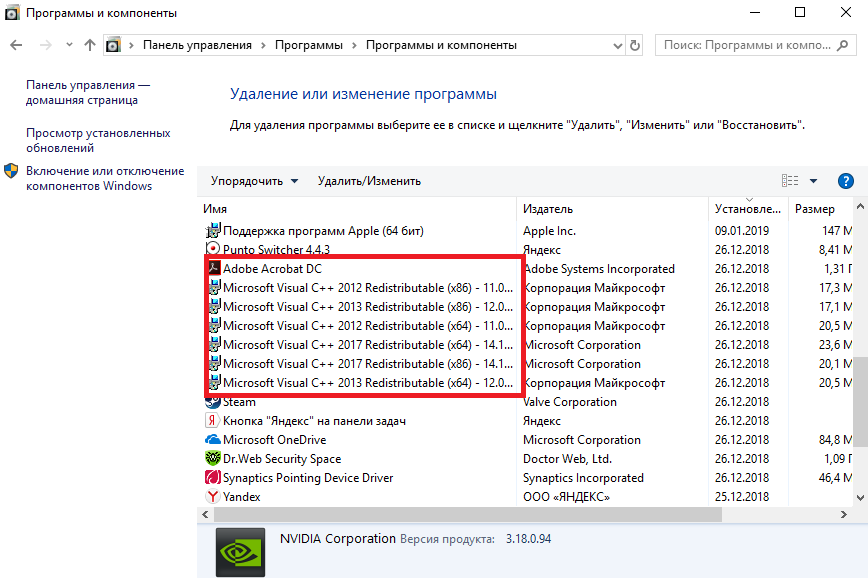The width and height of the screenshot is (868, 578).
Task: Open the Упорядочить menu
Action: tap(254, 181)
